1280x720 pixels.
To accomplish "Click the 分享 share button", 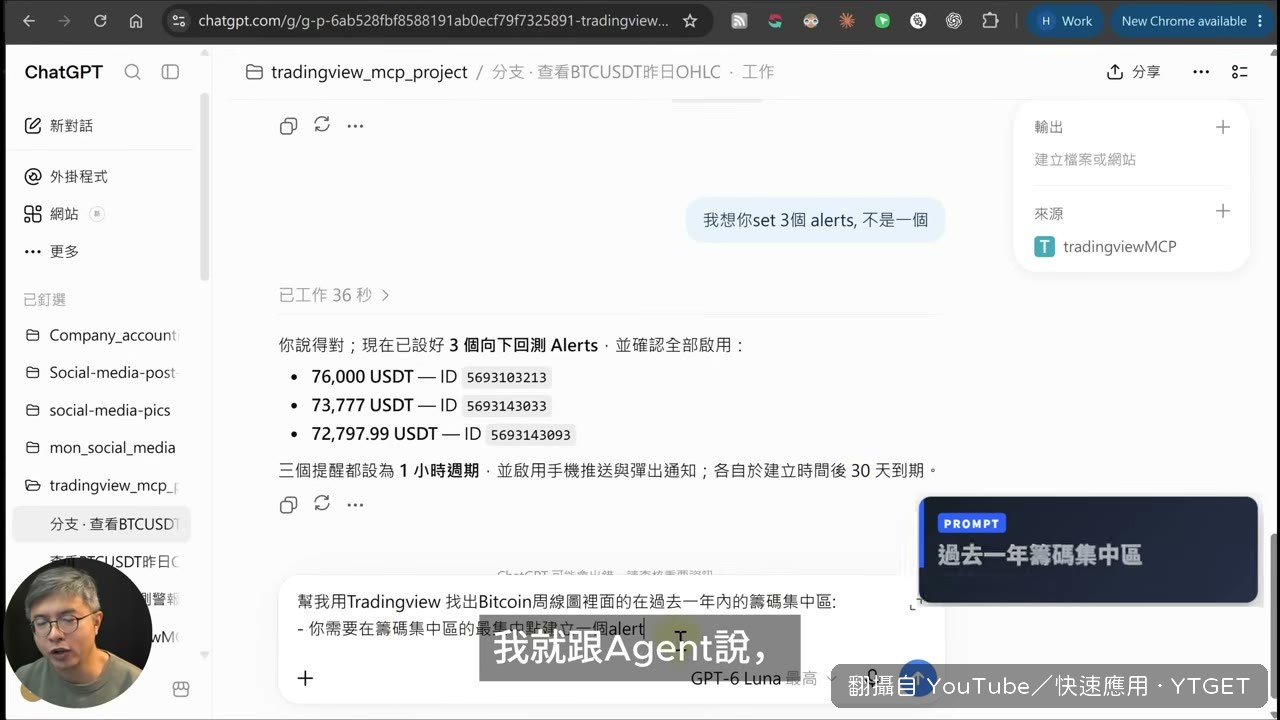I will 1134,72.
